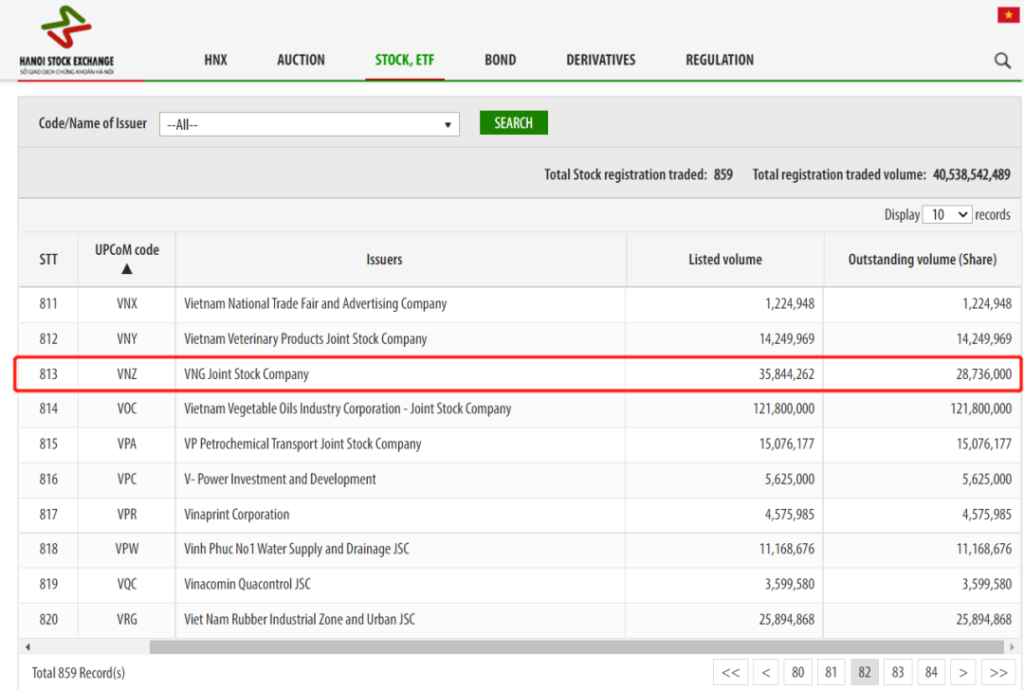Select the VPW code cell
The height and width of the screenshot is (690, 1024).
[127, 549]
